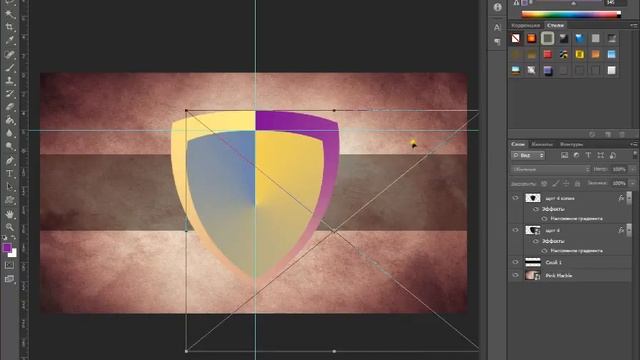The height and width of the screenshot is (360, 640).
Task: Open the Layers panel menu
Action: pyautogui.click(x=634, y=144)
